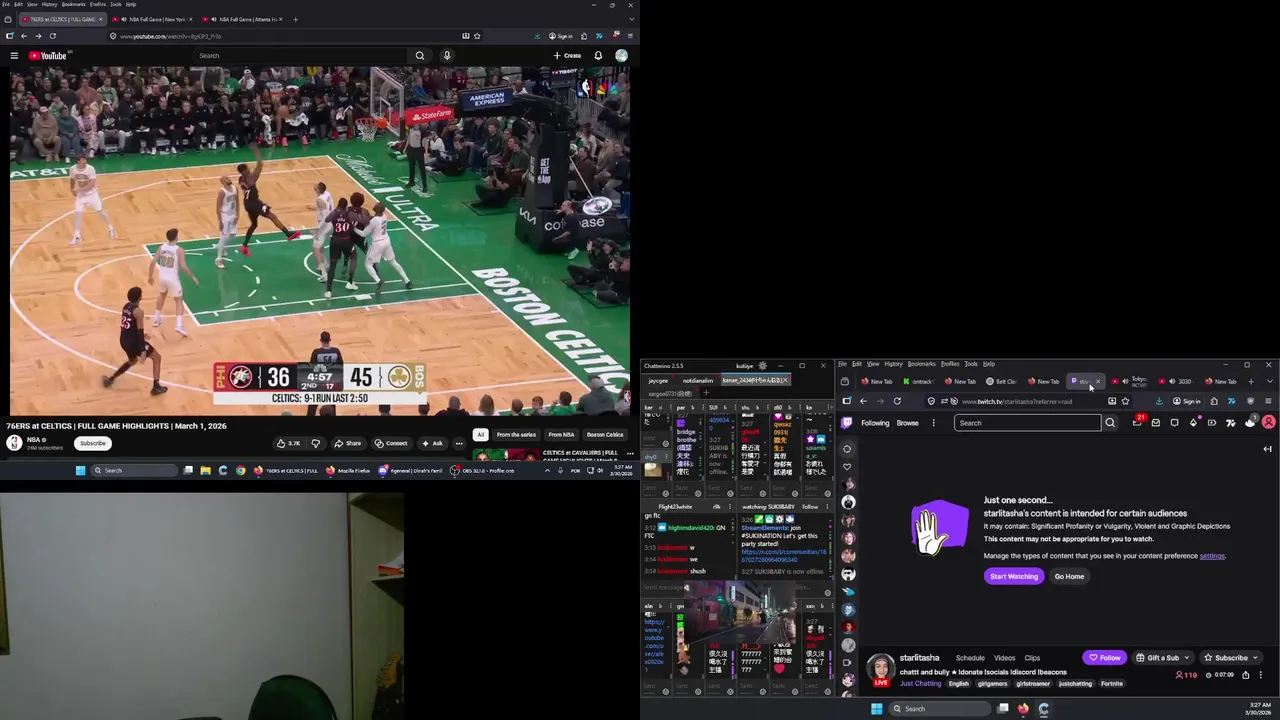Open the Twitch browser application hamburger menu
1280x720 pixels.
pos(1269,401)
